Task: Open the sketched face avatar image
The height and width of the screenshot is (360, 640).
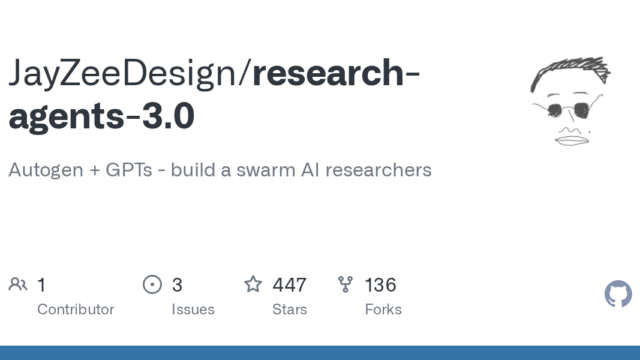Action: click(x=571, y=101)
